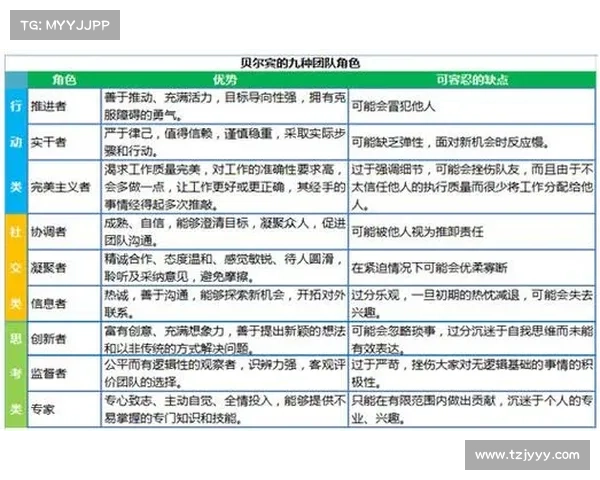Viewport: 600px width, 480px height.
Task: Click the advantage text starting 严于律己,值得信赖
Action: pyautogui.click(x=225, y=142)
